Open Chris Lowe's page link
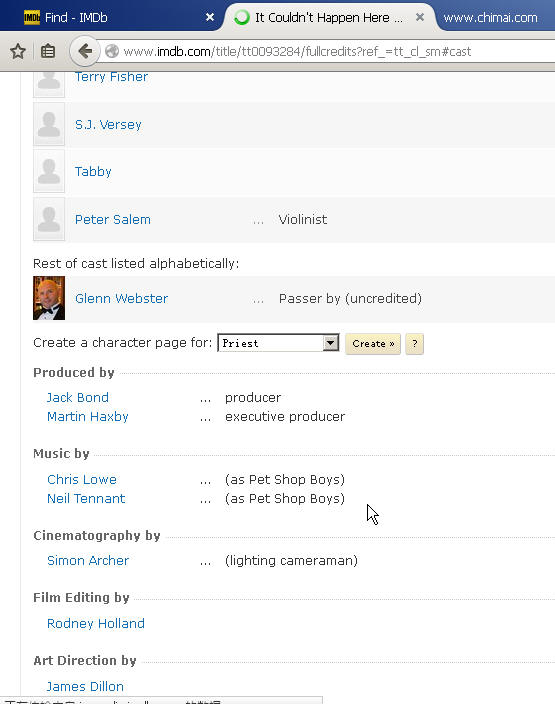The height and width of the screenshot is (704, 555). (x=82, y=479)
